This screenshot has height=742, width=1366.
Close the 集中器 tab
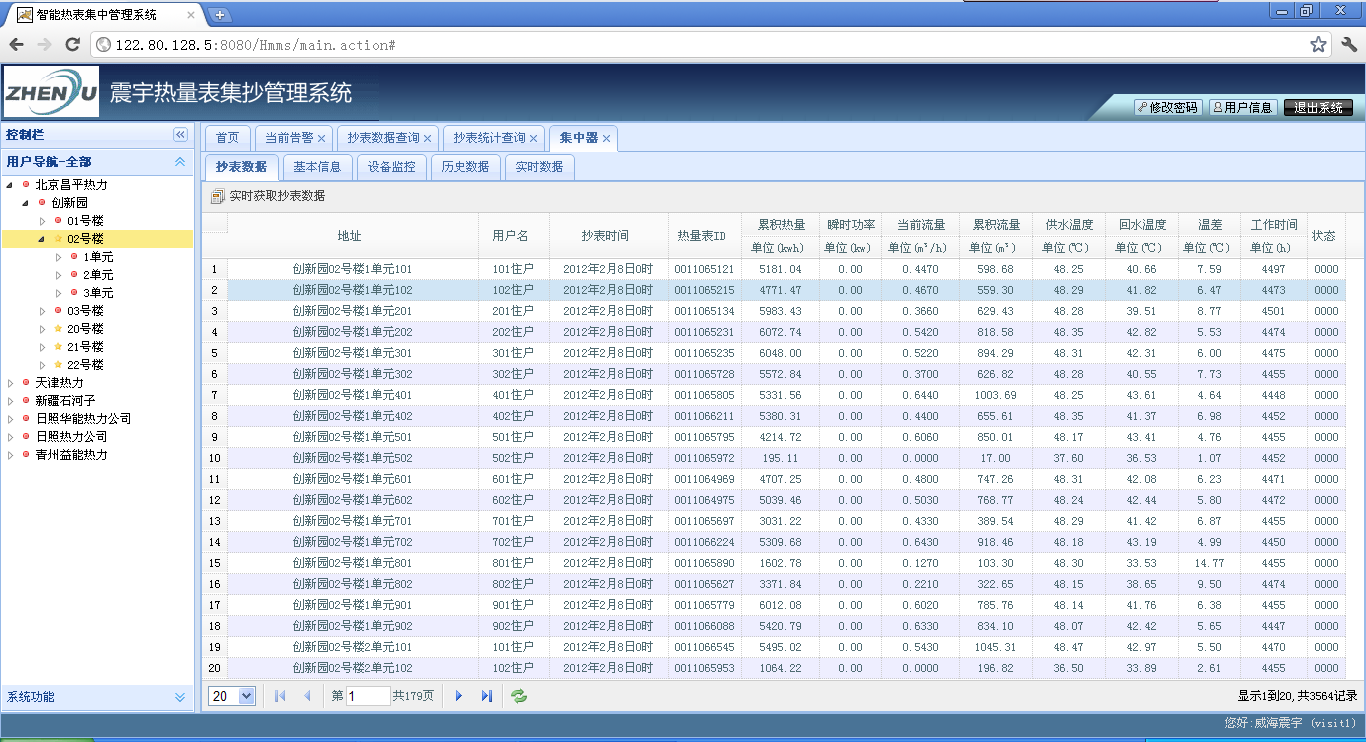(605, 138)
